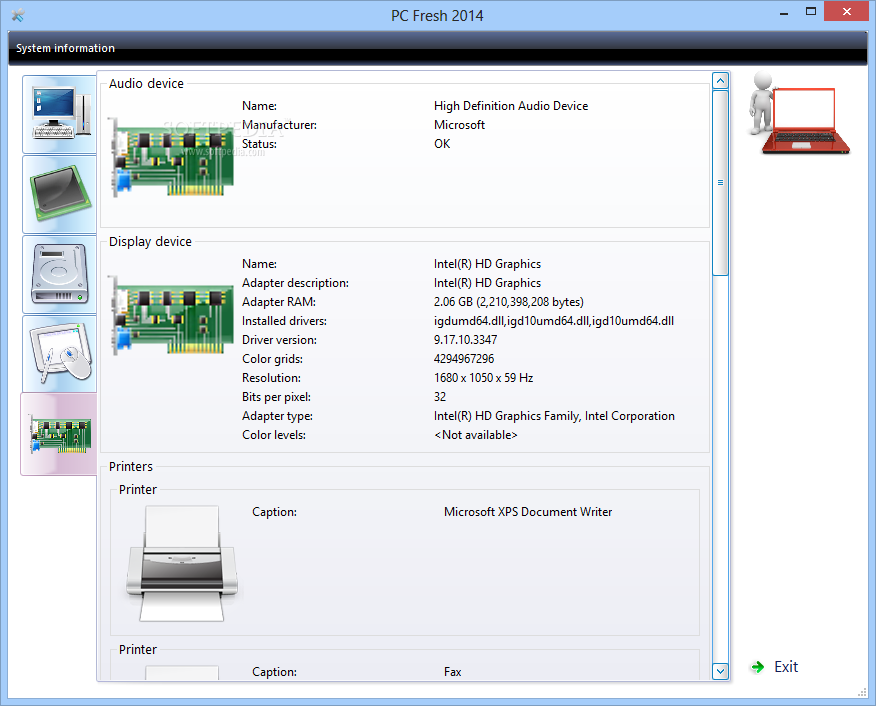Open the computer overview sidebar icon

(x=60, y=115)
